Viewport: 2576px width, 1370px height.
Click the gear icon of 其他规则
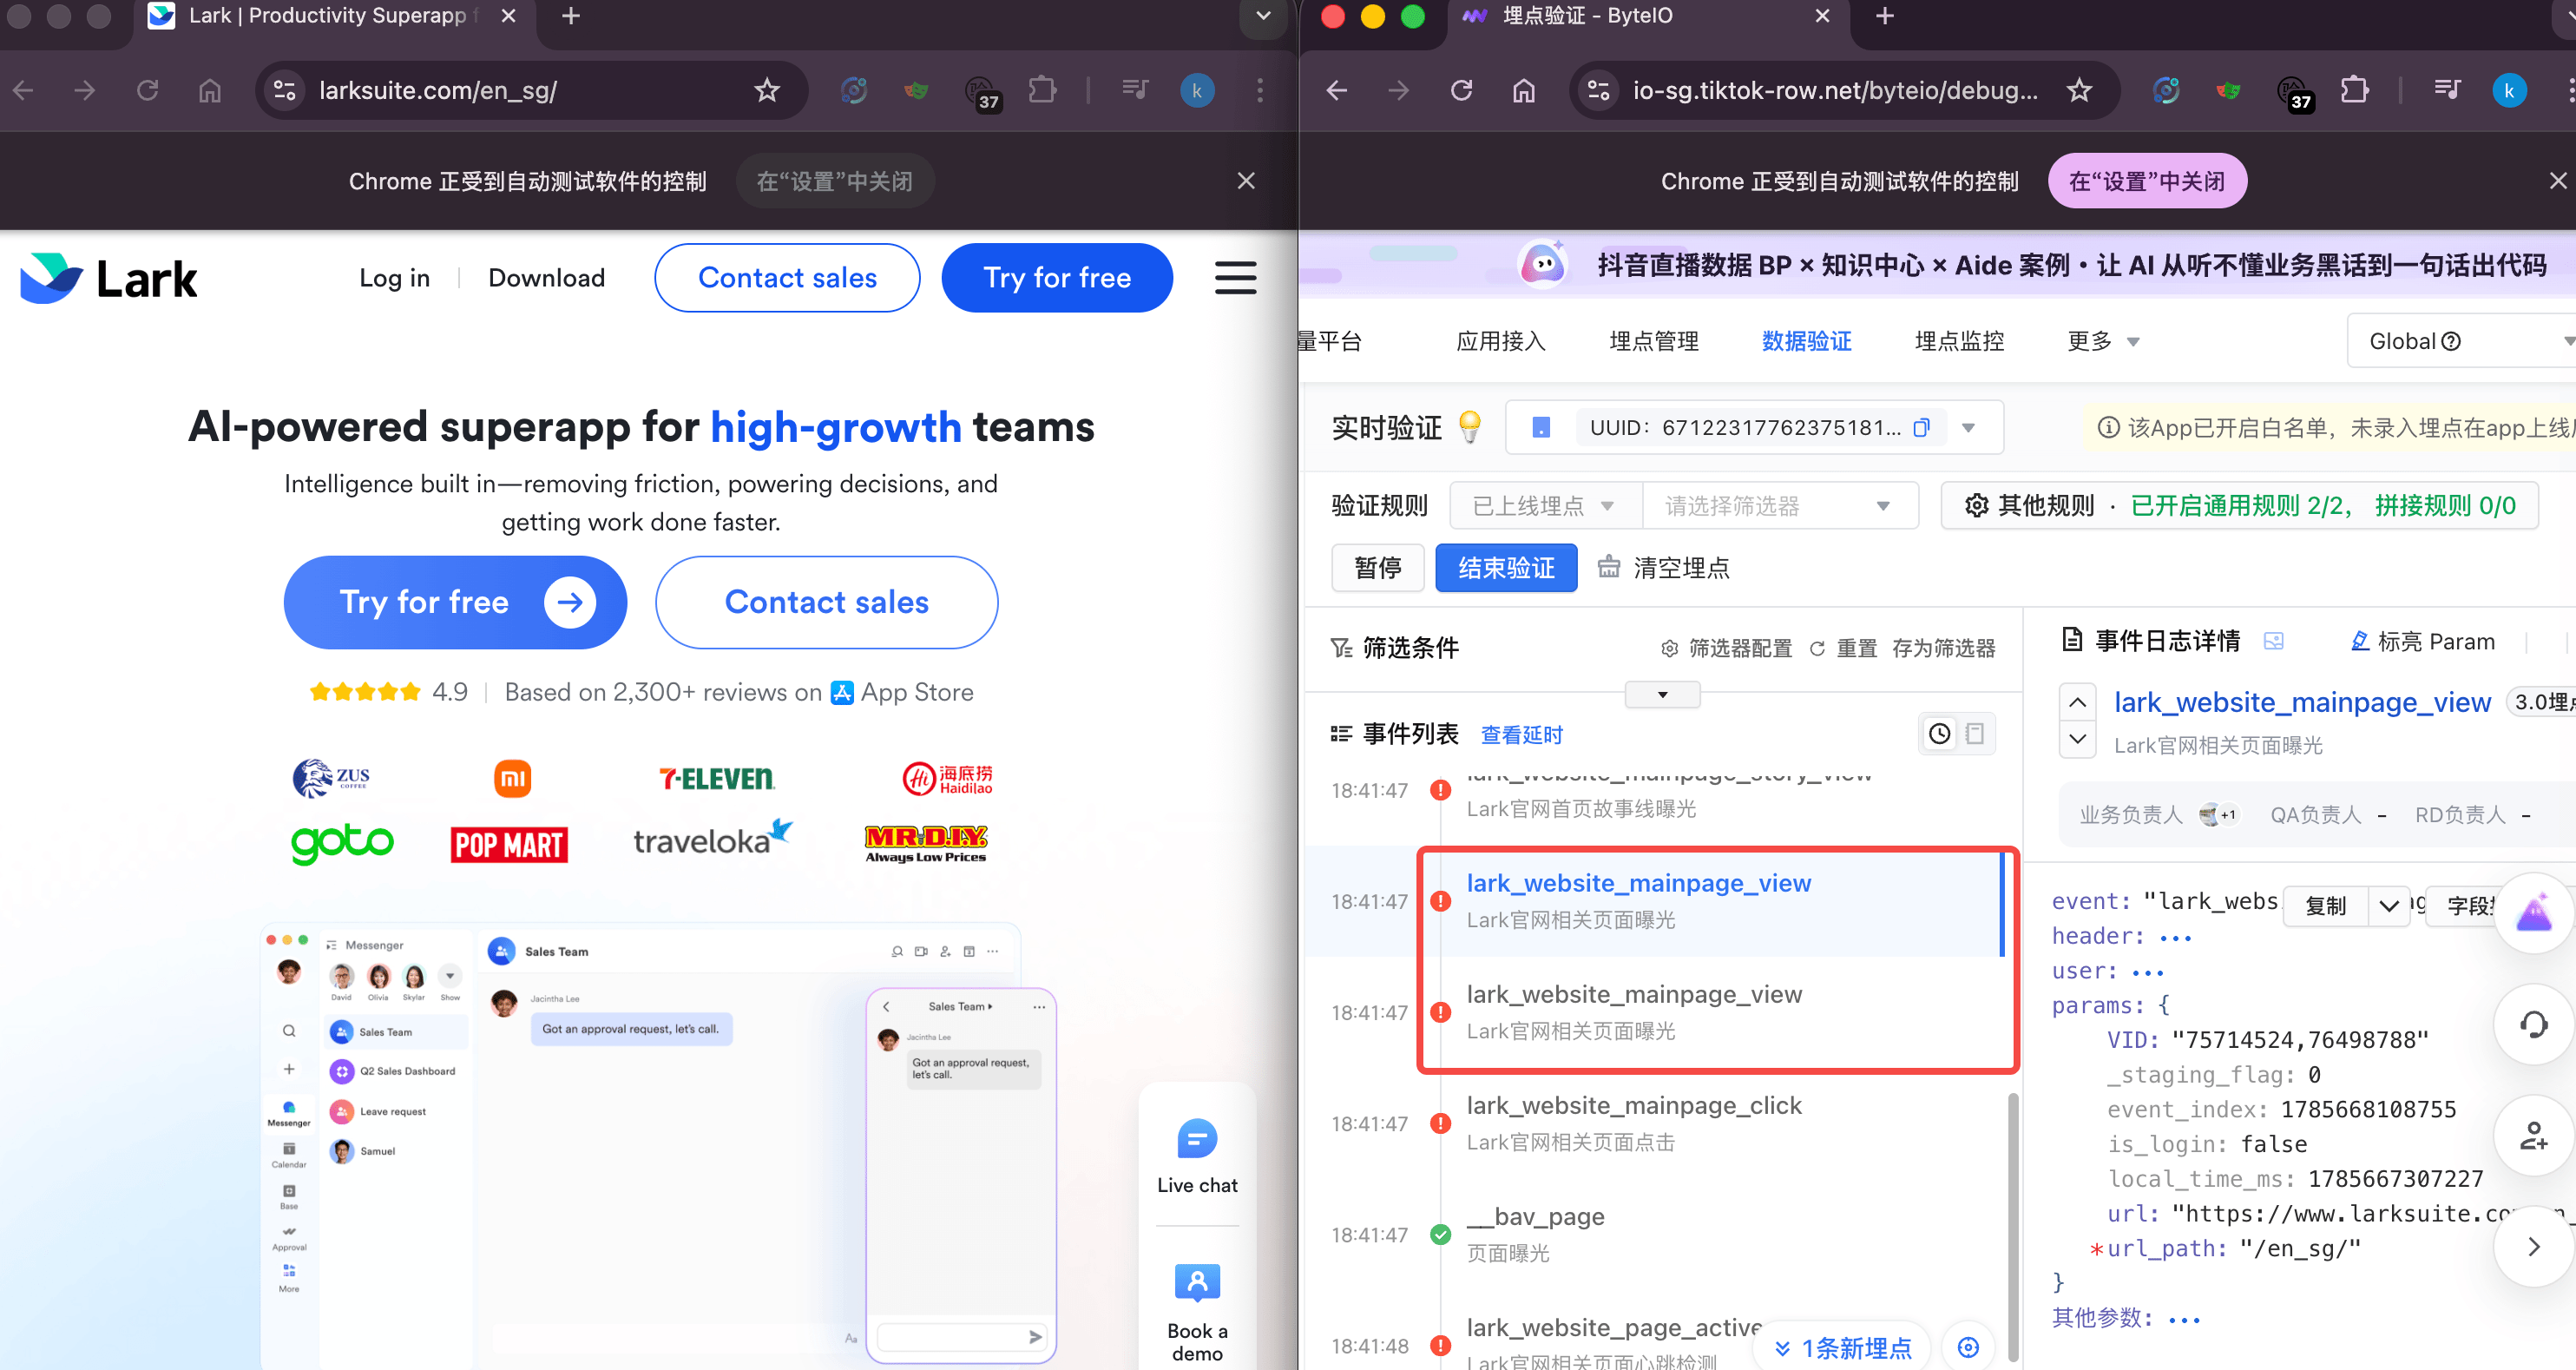click(1976, 506)
